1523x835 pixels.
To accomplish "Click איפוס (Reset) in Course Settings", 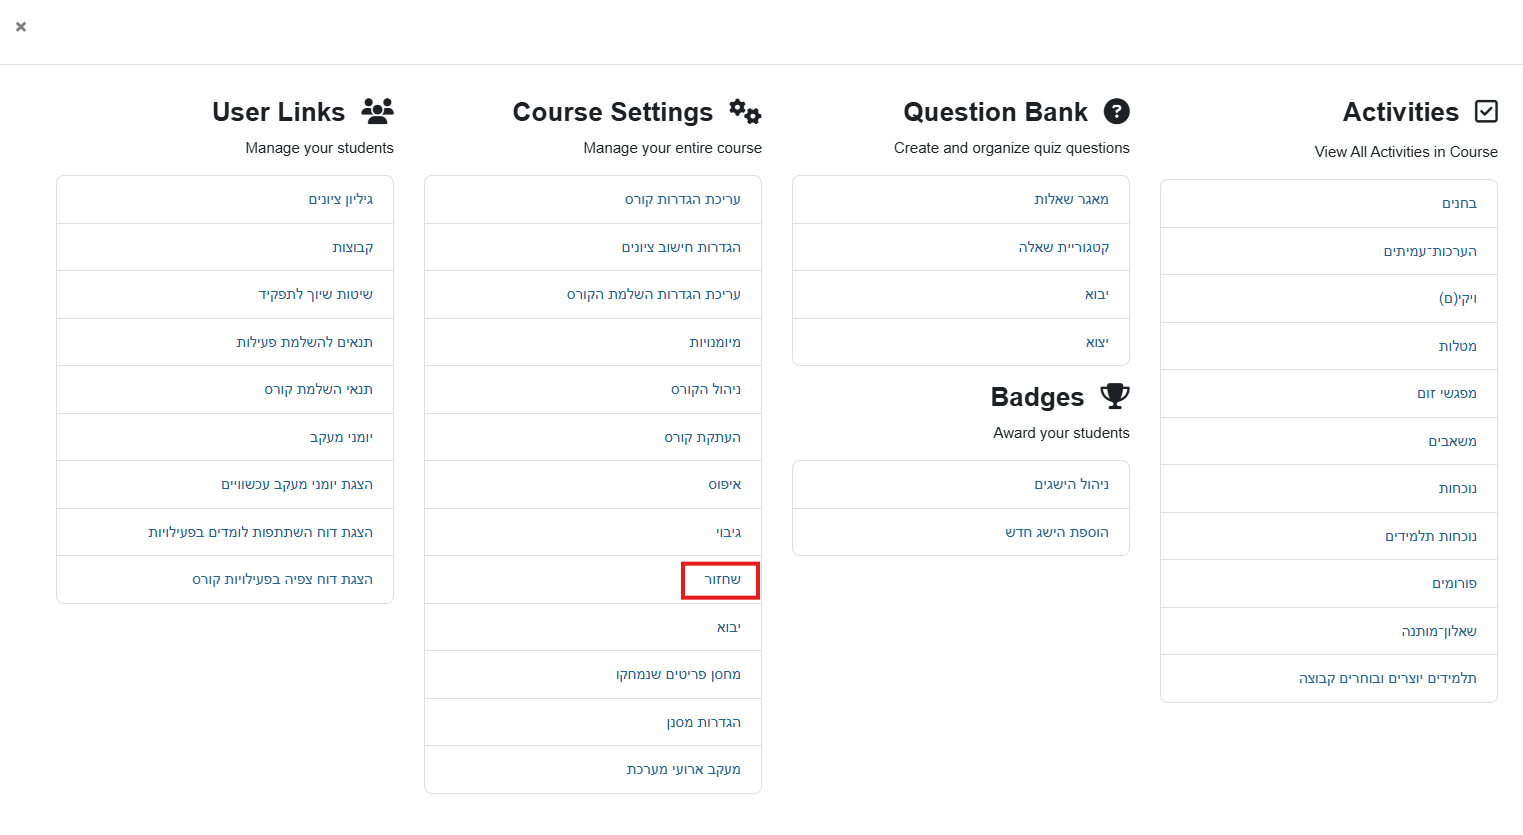I will click(x=724, y=485).
